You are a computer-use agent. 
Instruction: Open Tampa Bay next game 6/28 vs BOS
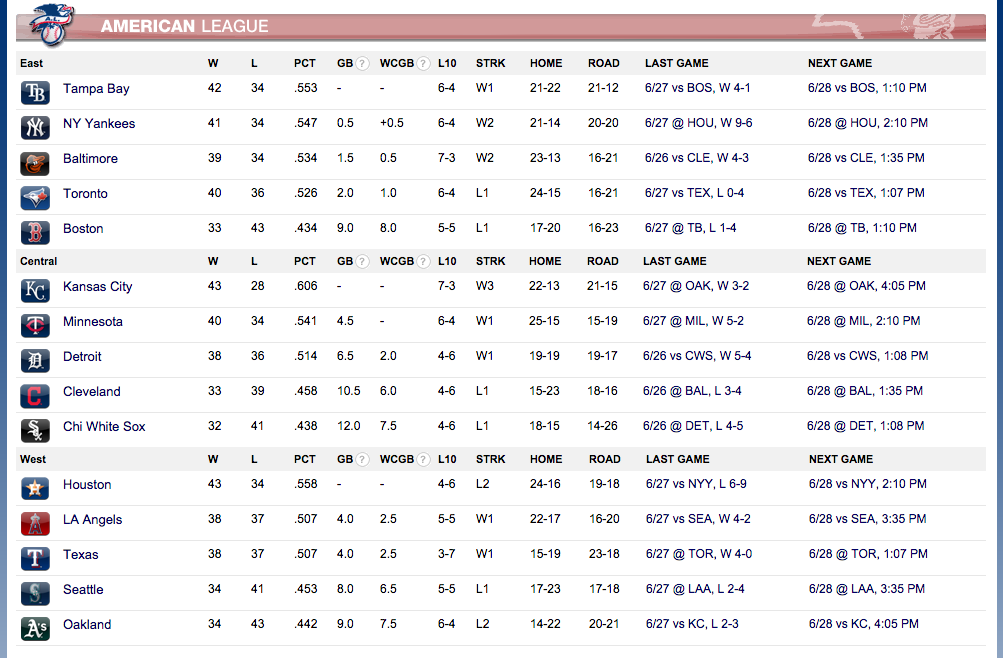[867, 88]
